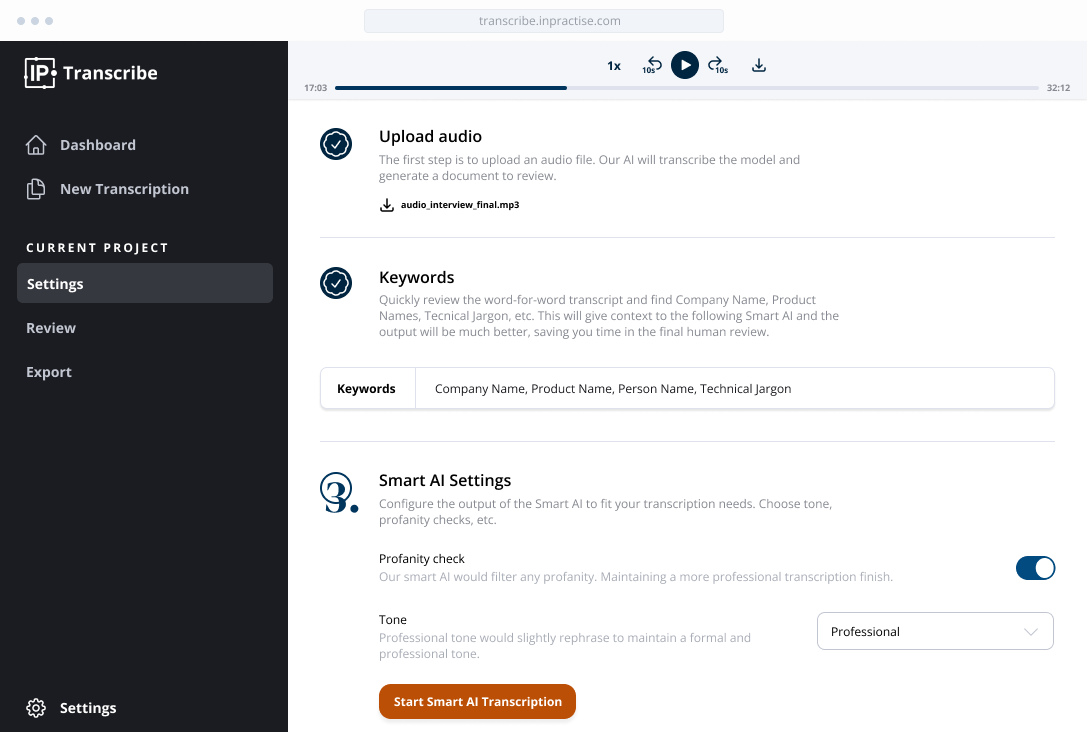Disable the Profanity check toggle
Screen dimensions: 1087x732
tap(1036, 568)
